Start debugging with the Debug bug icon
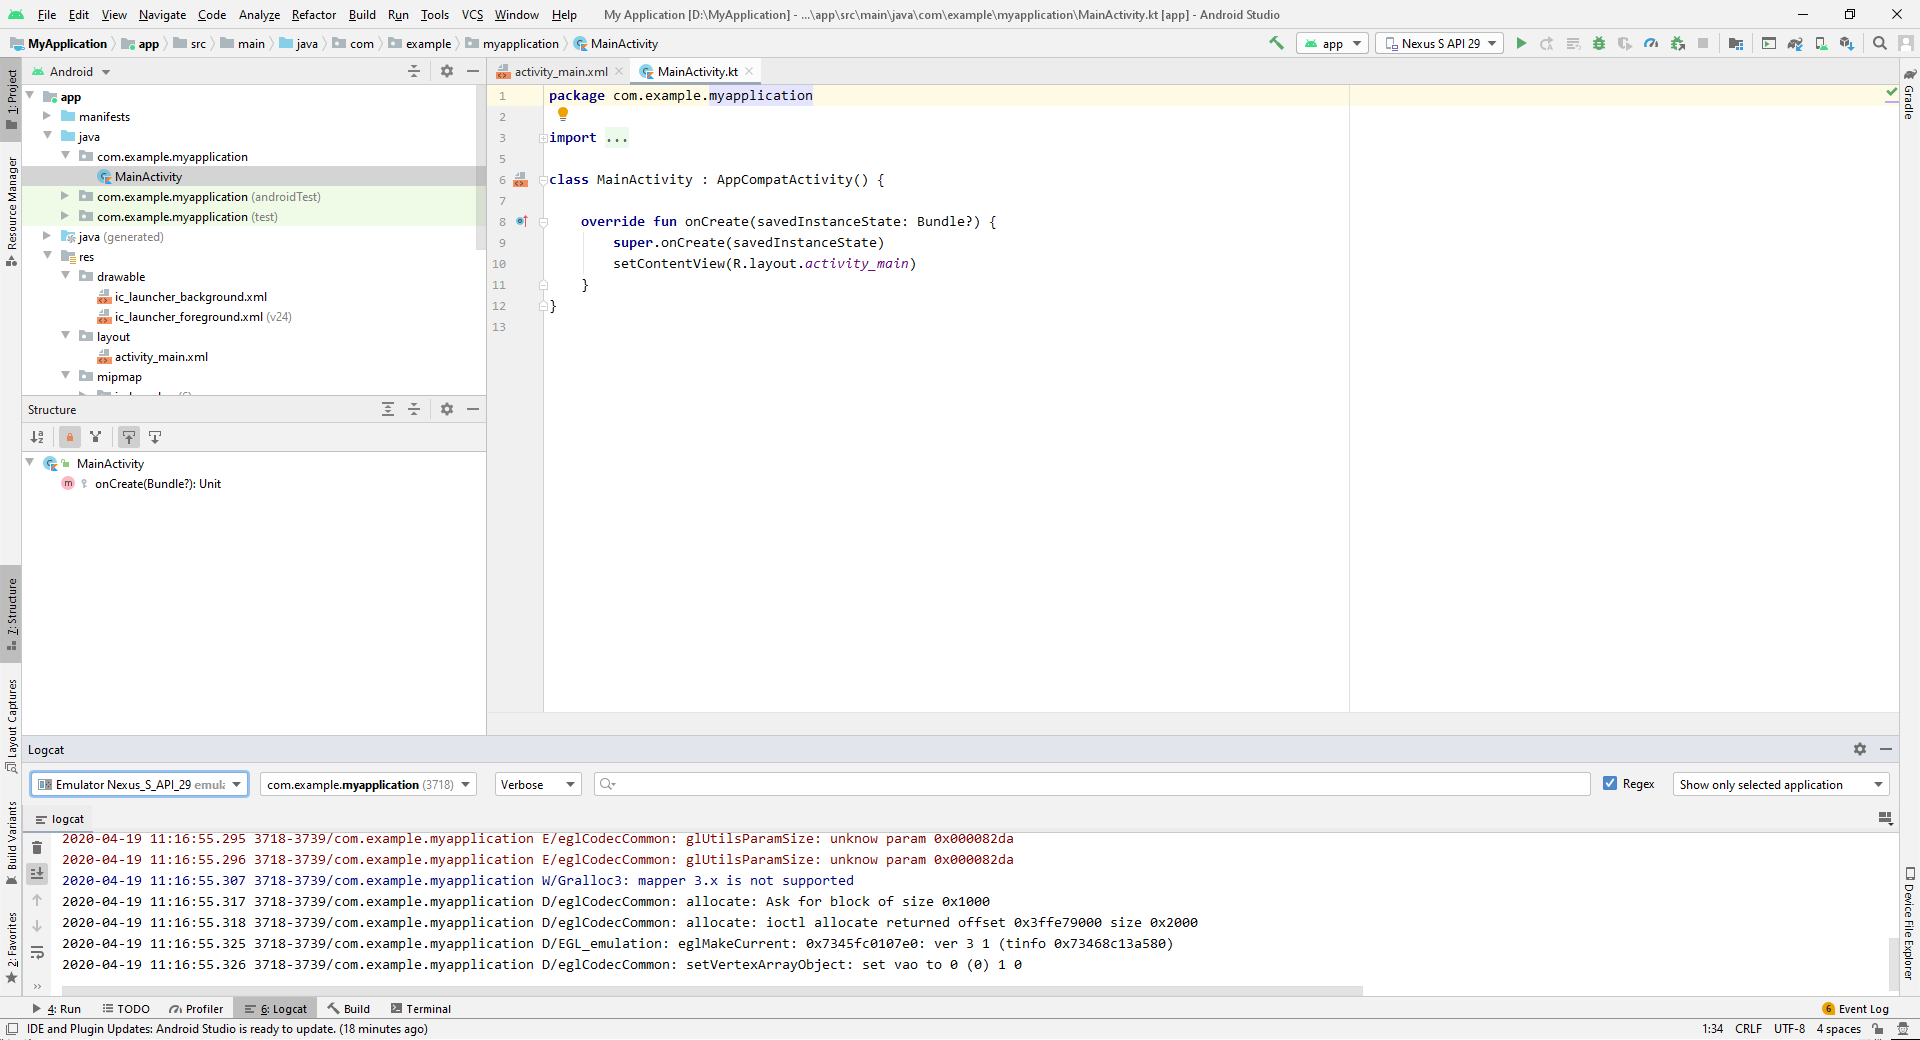1920x1040 pixels. (1599, 44)
